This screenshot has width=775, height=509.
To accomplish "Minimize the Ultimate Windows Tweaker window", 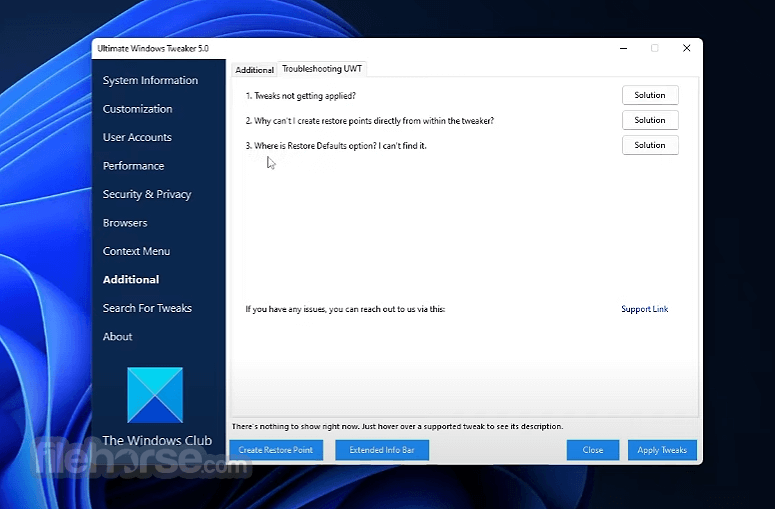I will point(624,48).
